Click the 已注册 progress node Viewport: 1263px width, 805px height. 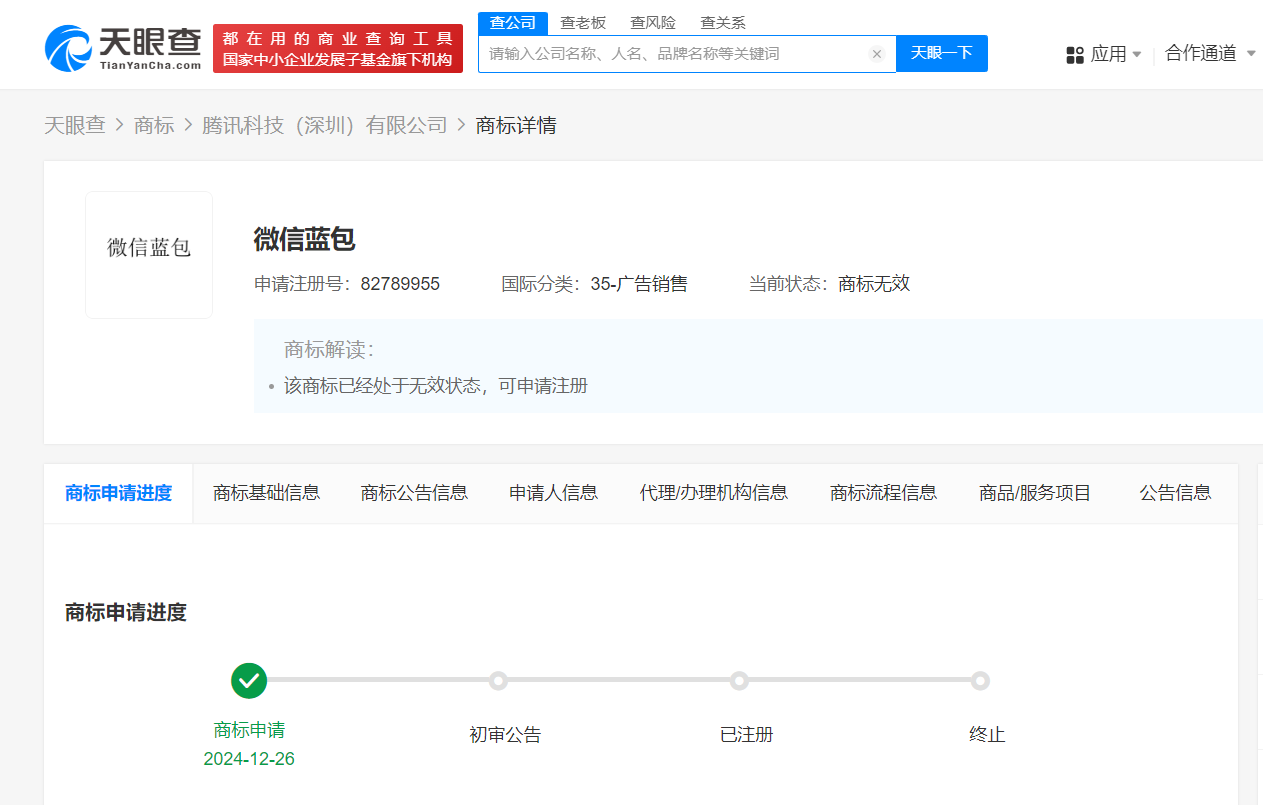(x=739, y=680)
